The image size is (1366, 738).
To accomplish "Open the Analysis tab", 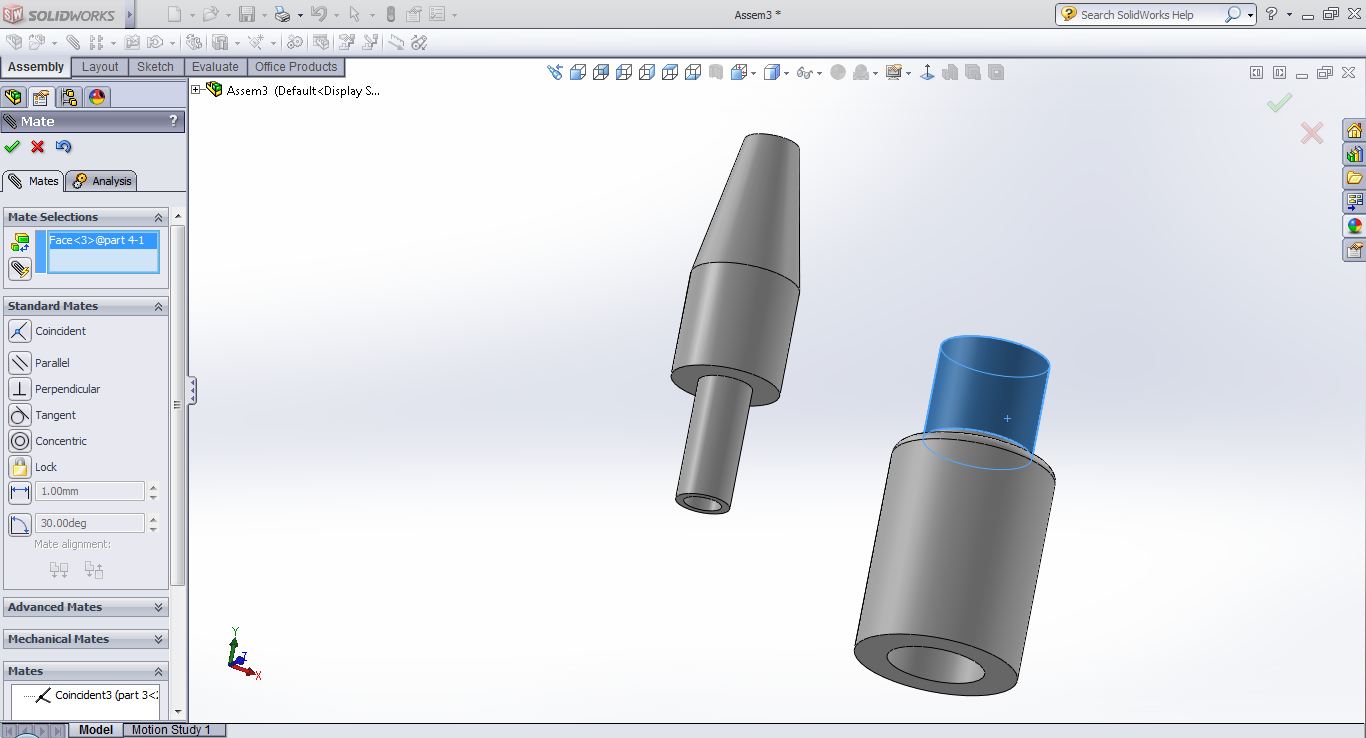I will tap(102, 181).
